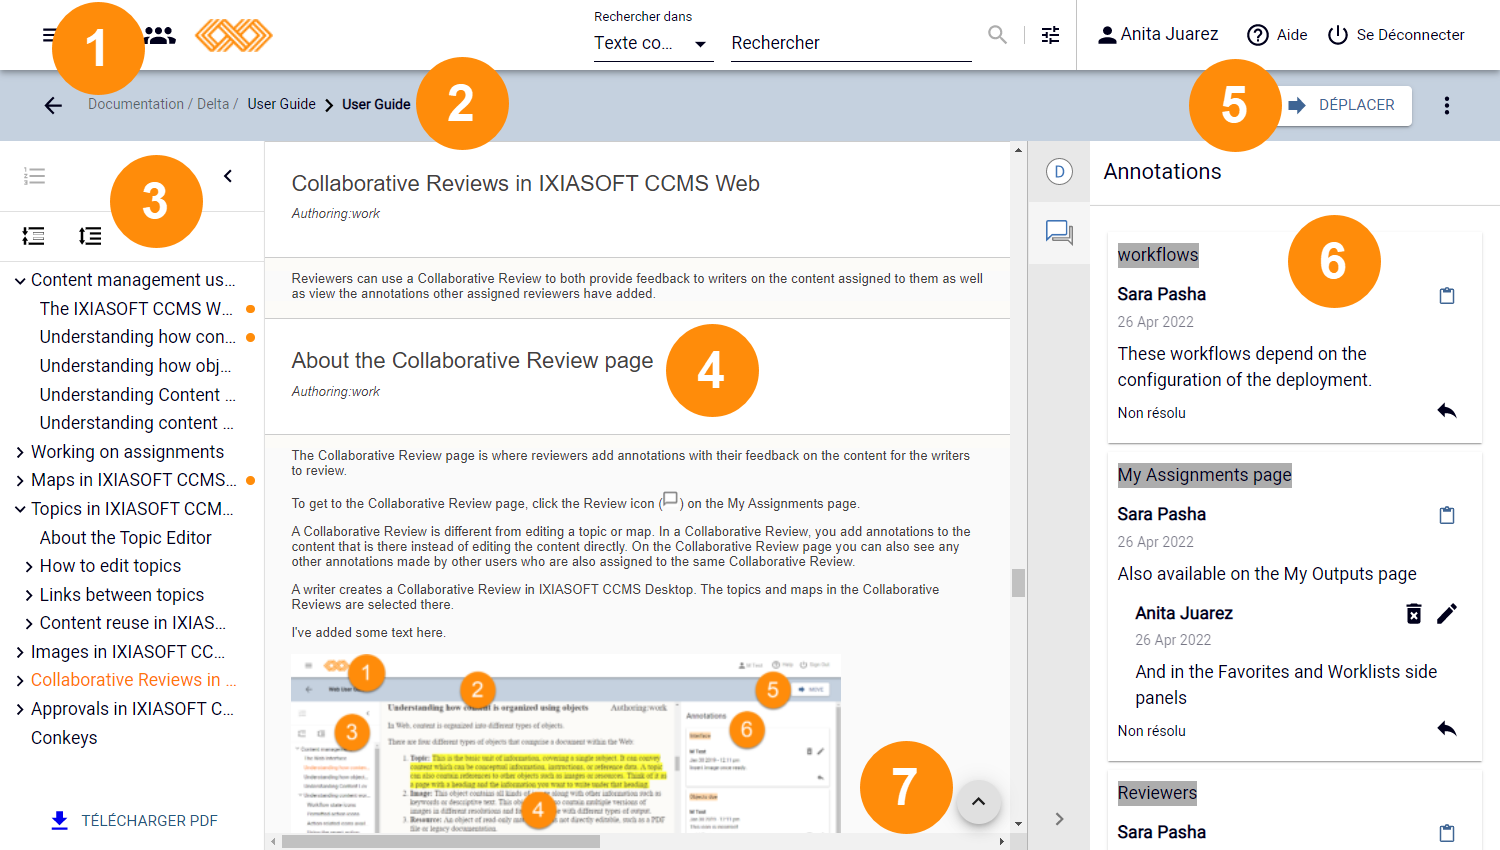The image size is (1500, 850).
Task: Click clipboard icon on Reviewers annotation
Action: point(1446,833)
